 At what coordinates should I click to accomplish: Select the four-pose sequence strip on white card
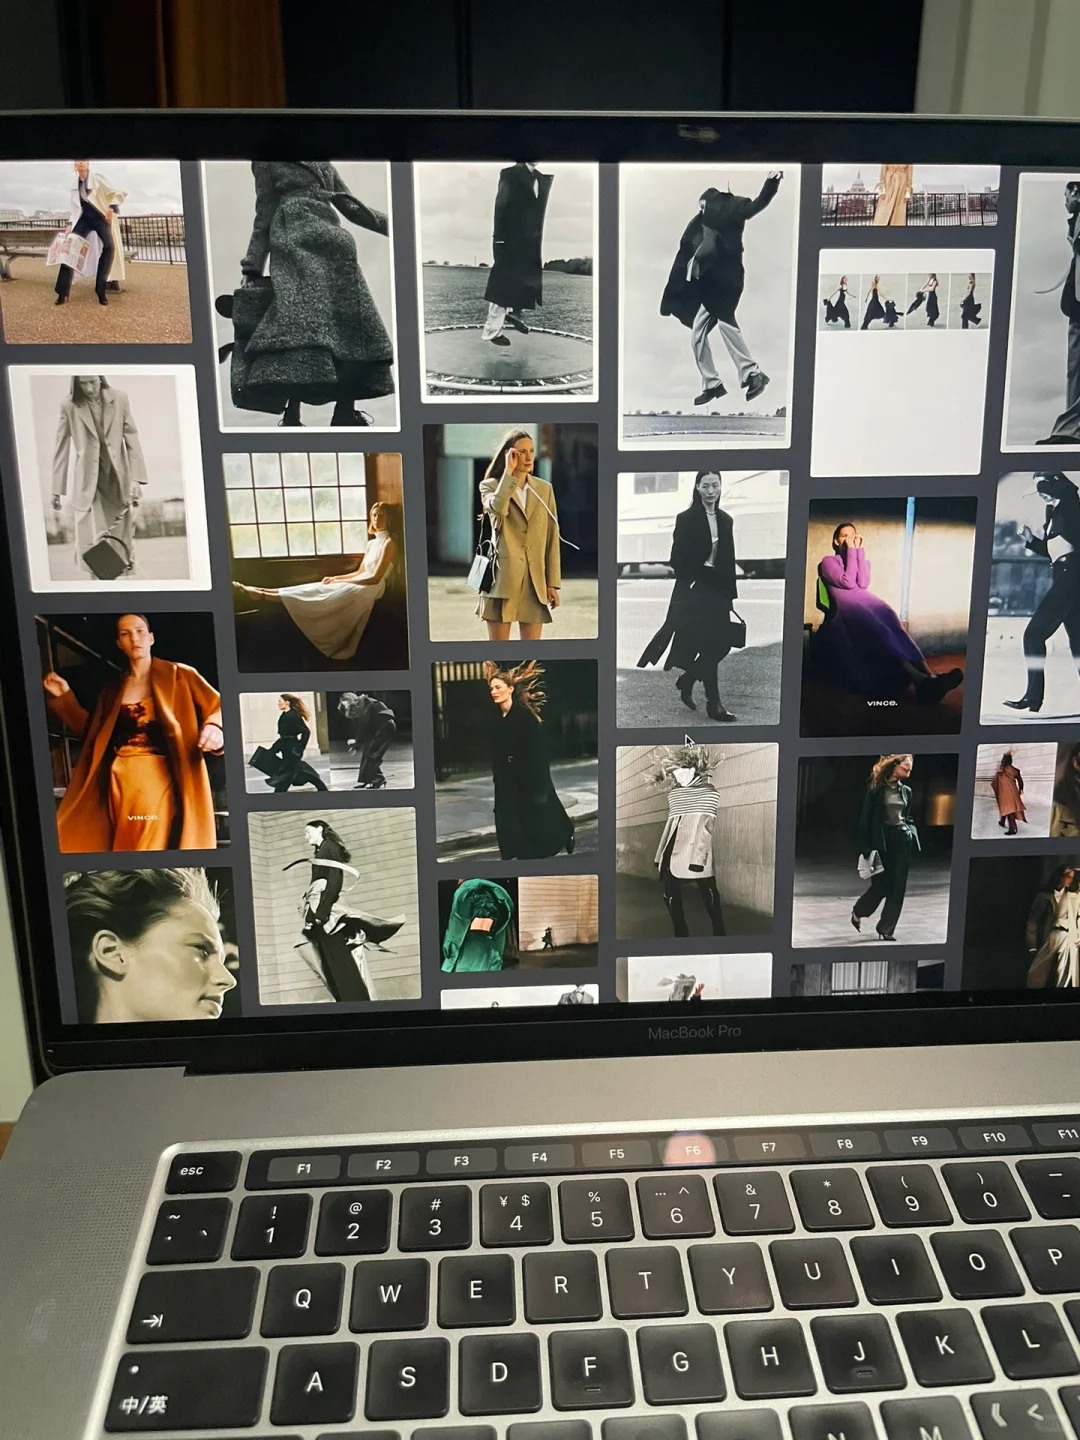(903, 362)
